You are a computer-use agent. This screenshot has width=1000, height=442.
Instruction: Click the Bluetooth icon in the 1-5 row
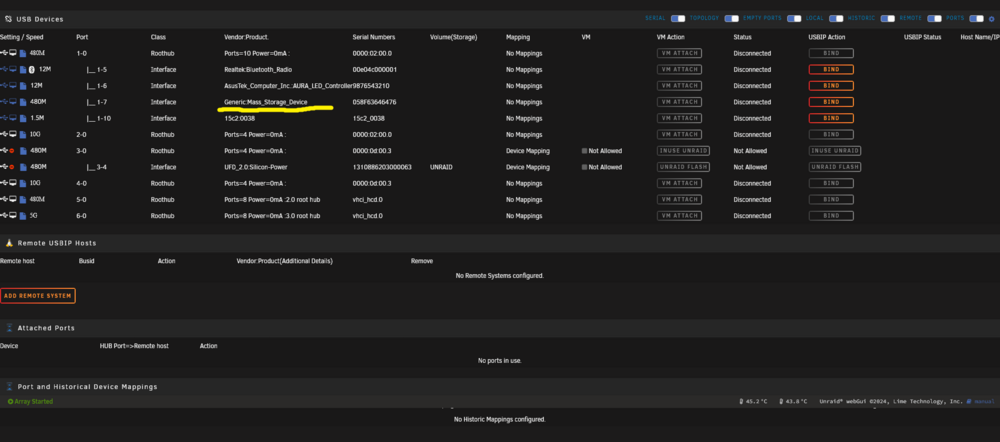[x=32, y=70]
